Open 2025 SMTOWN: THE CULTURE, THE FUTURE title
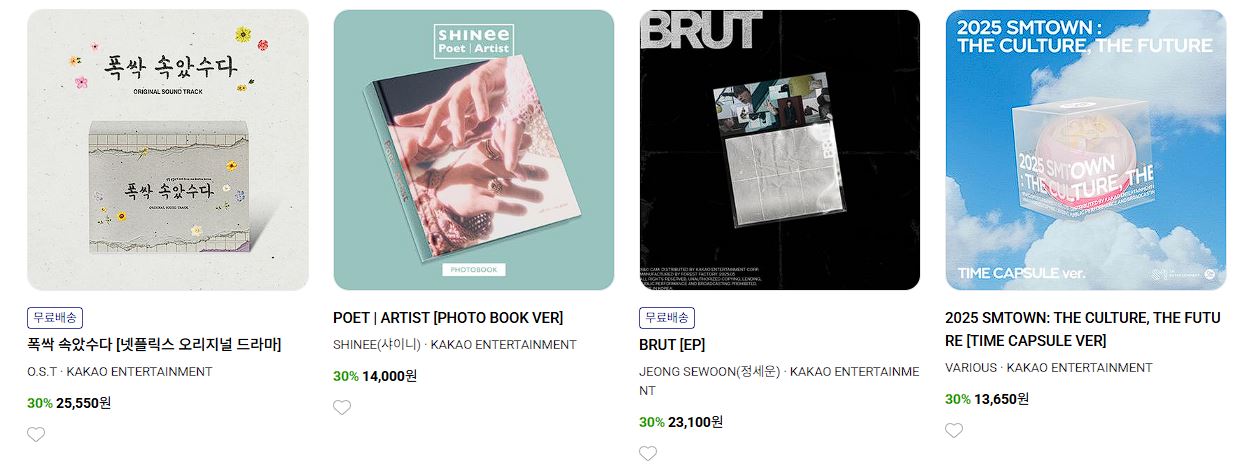 click(x=1083, y=329)
